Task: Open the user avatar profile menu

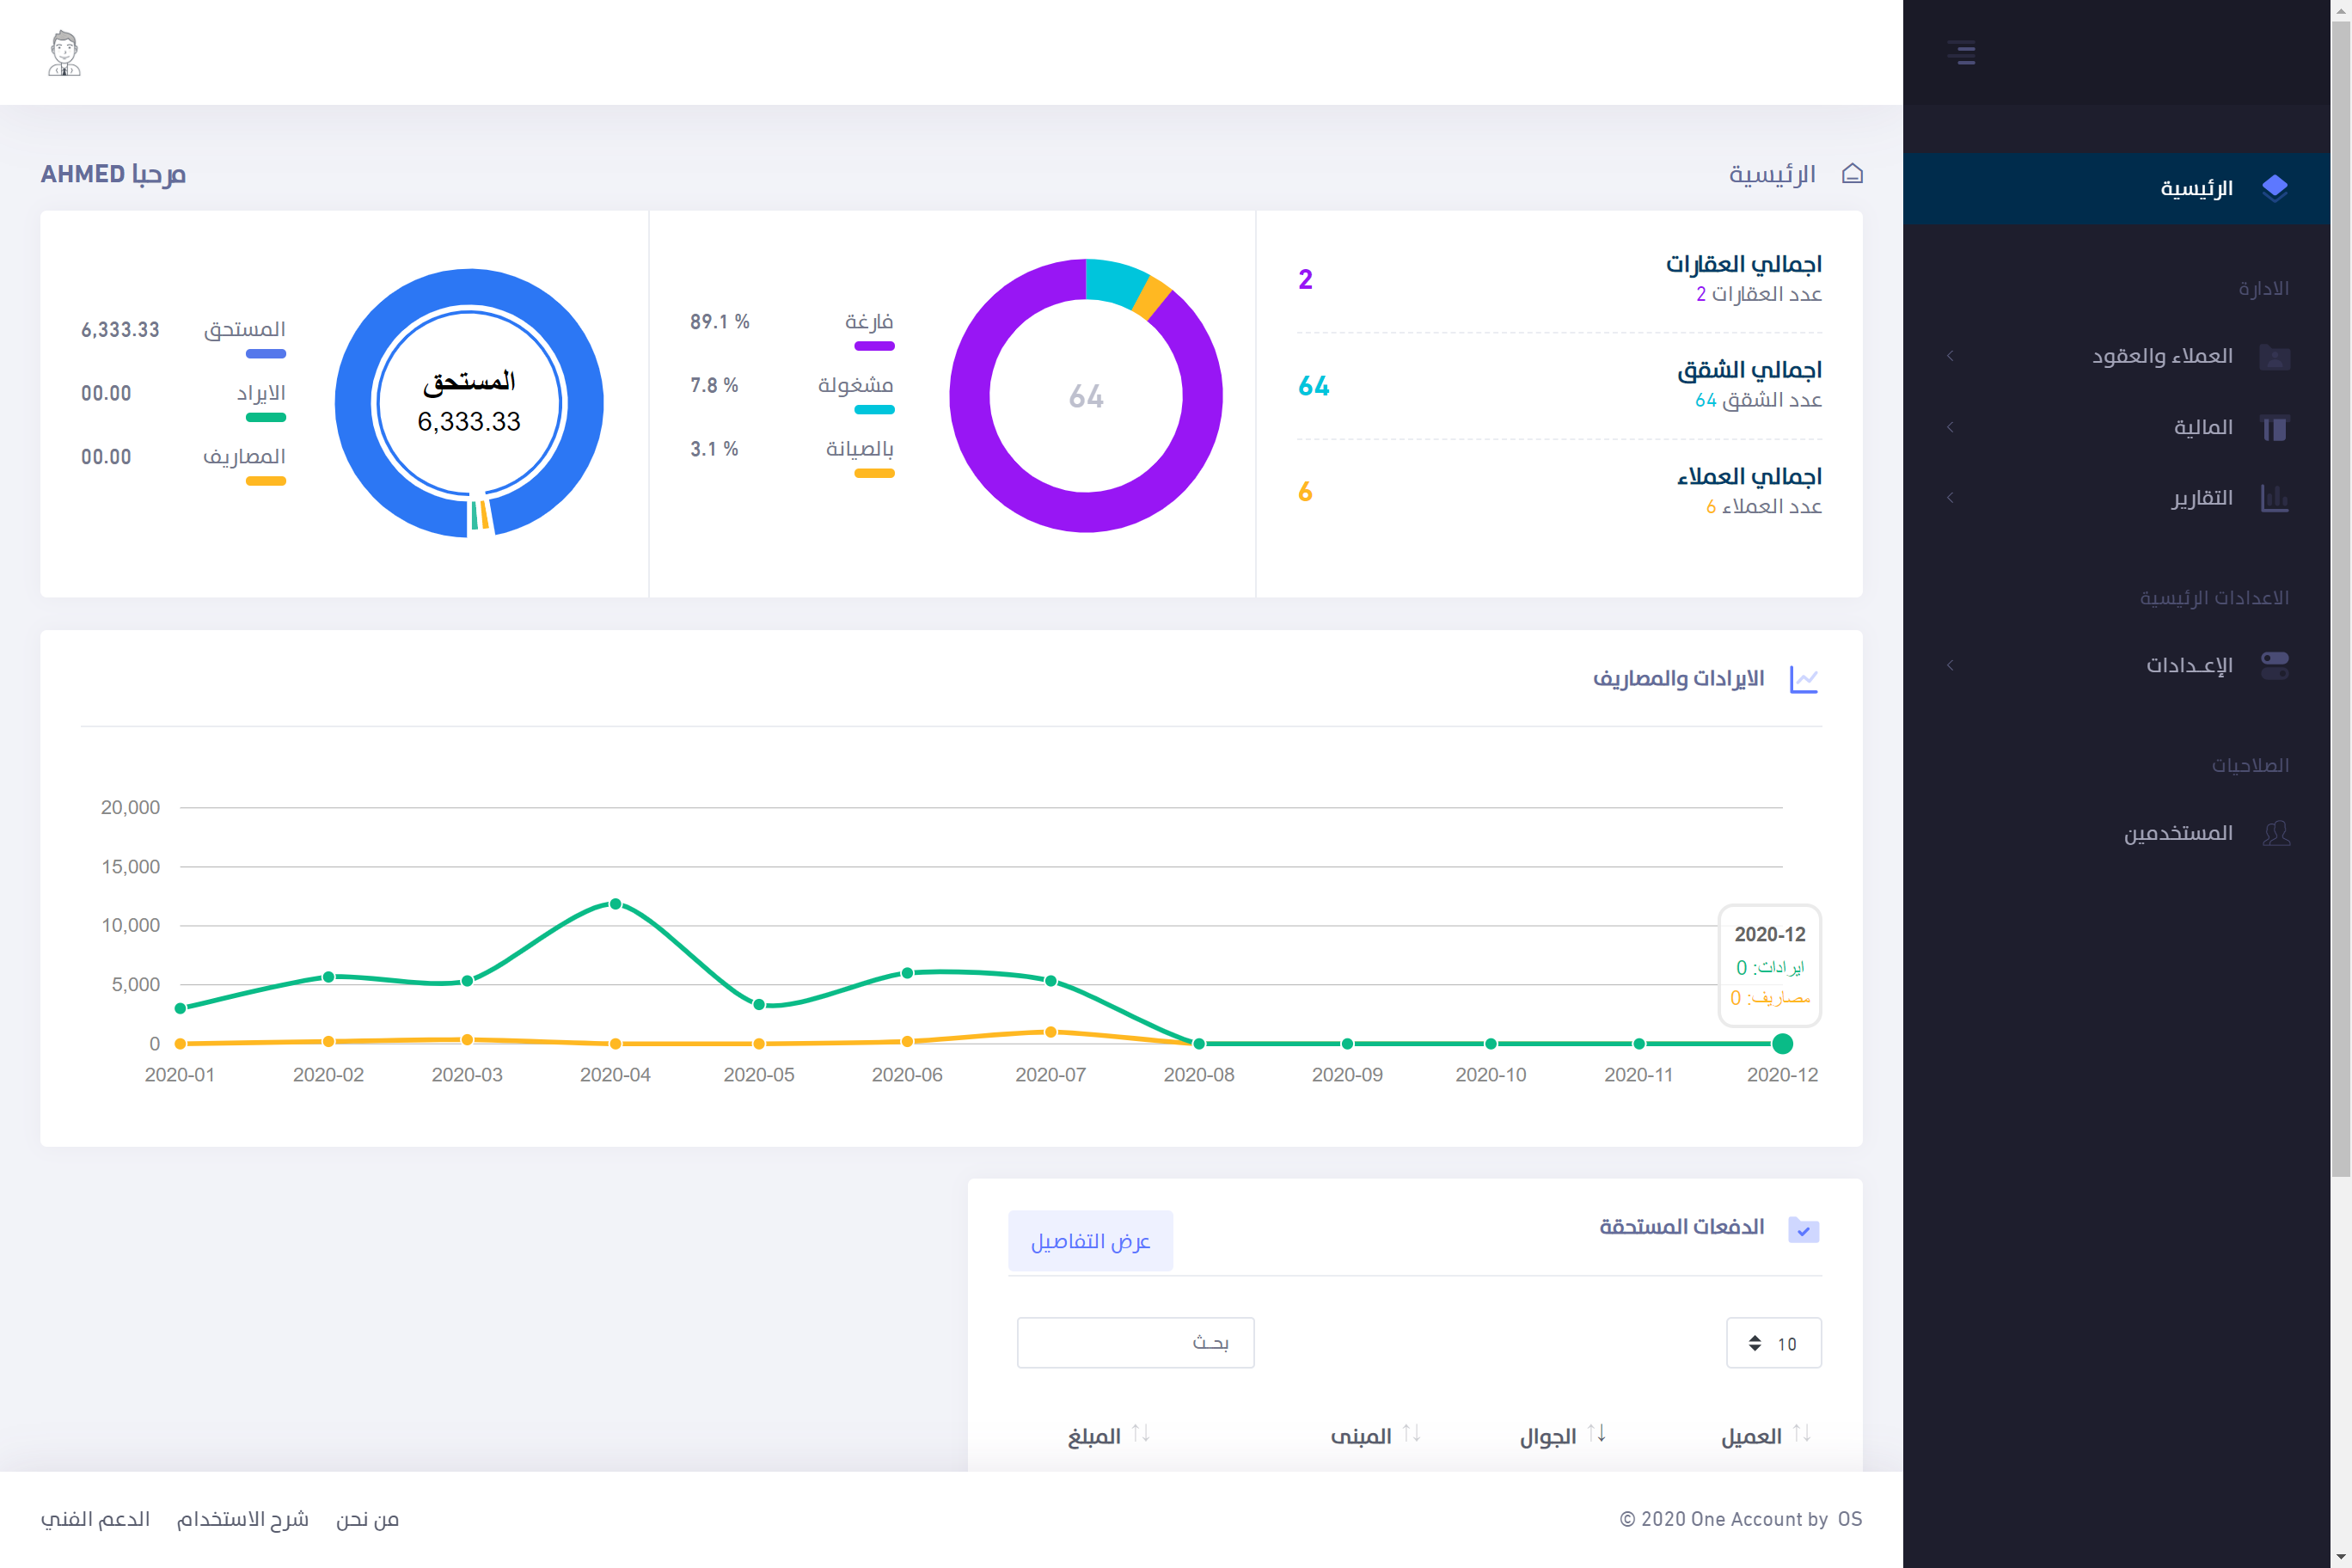Action: [x=64, y=53]
